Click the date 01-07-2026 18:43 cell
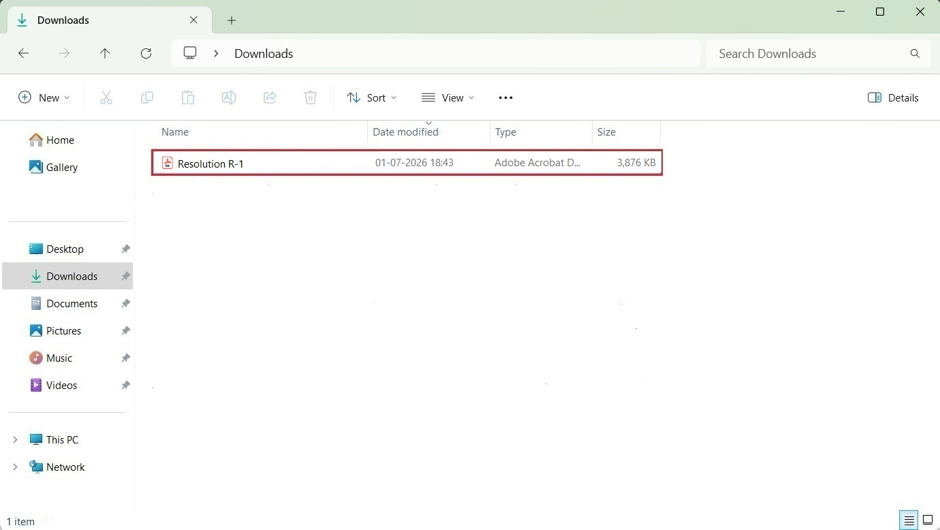 [414, 162]
